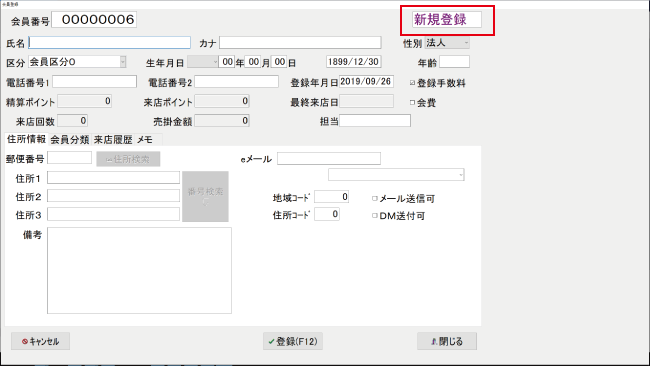Image resolution: width=650 pixels, height=366 pixels.
Task: Click the 来店回数 field
Action: click(73, 121)
